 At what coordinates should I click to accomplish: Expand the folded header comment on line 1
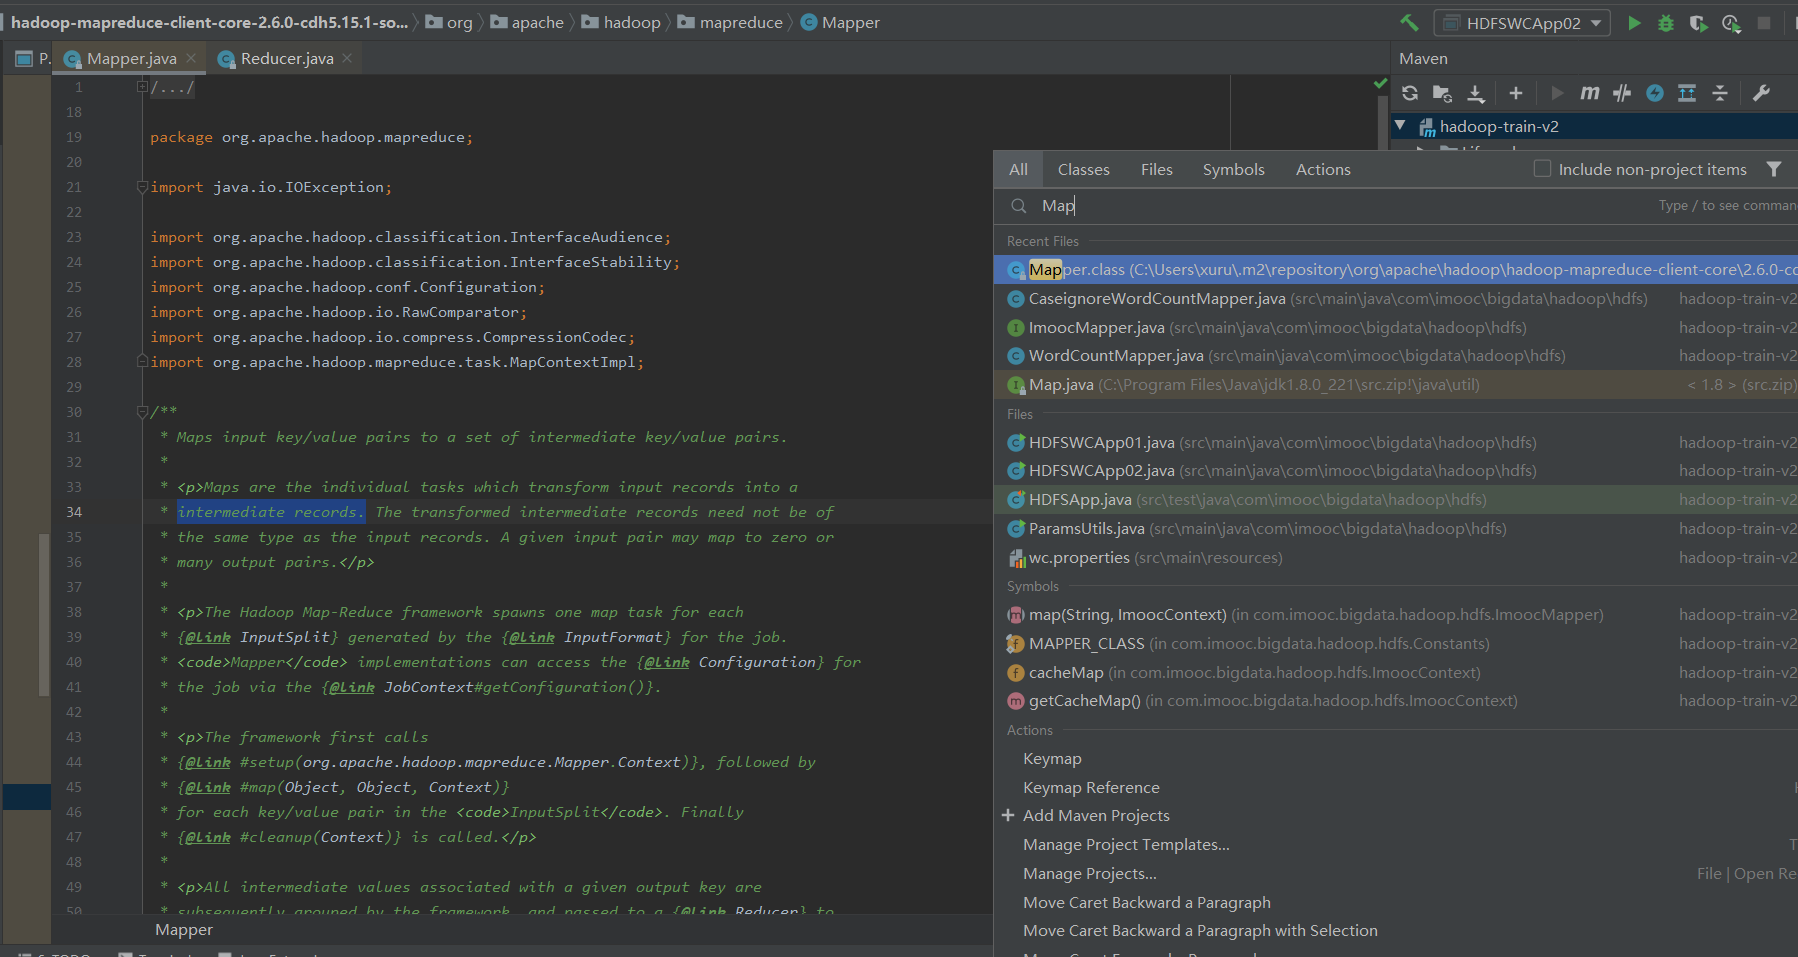pos(142,87)
